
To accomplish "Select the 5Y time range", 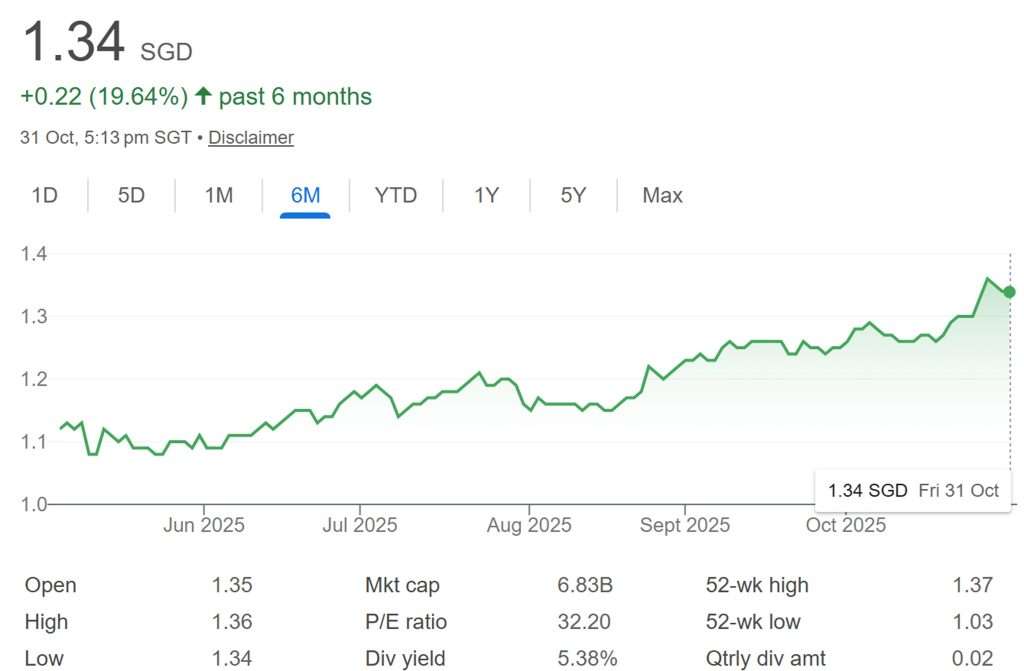I will point(572,195).
